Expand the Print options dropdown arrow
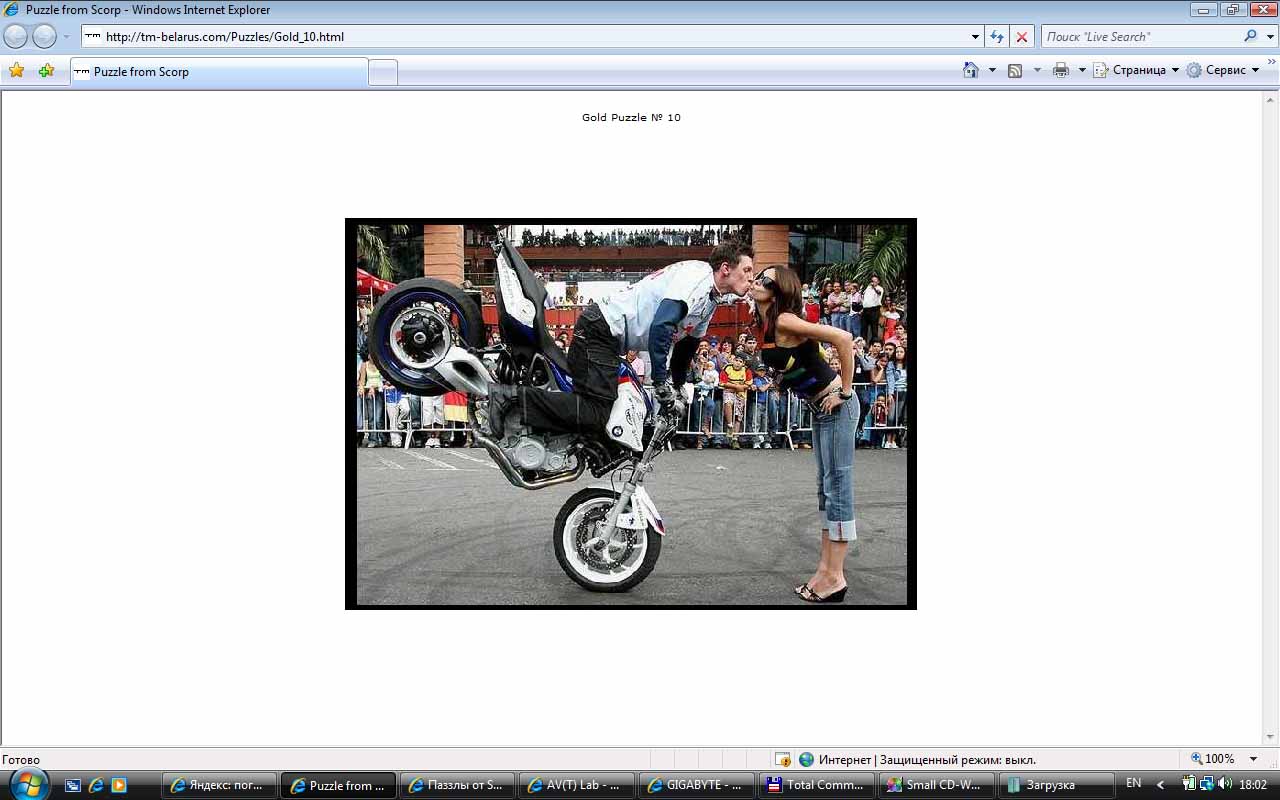The image size is (1280, 800). tap(1082, 70)
